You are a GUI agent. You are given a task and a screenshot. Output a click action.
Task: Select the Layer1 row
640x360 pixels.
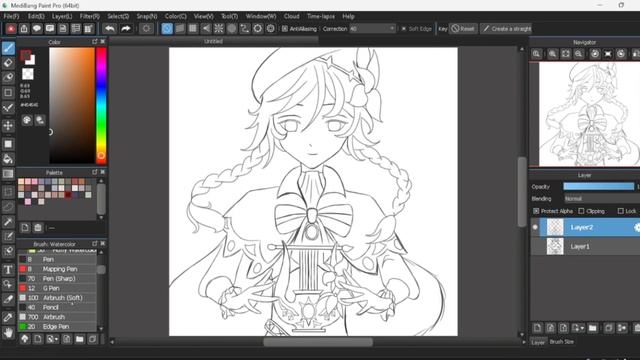[x=585, y=247]
